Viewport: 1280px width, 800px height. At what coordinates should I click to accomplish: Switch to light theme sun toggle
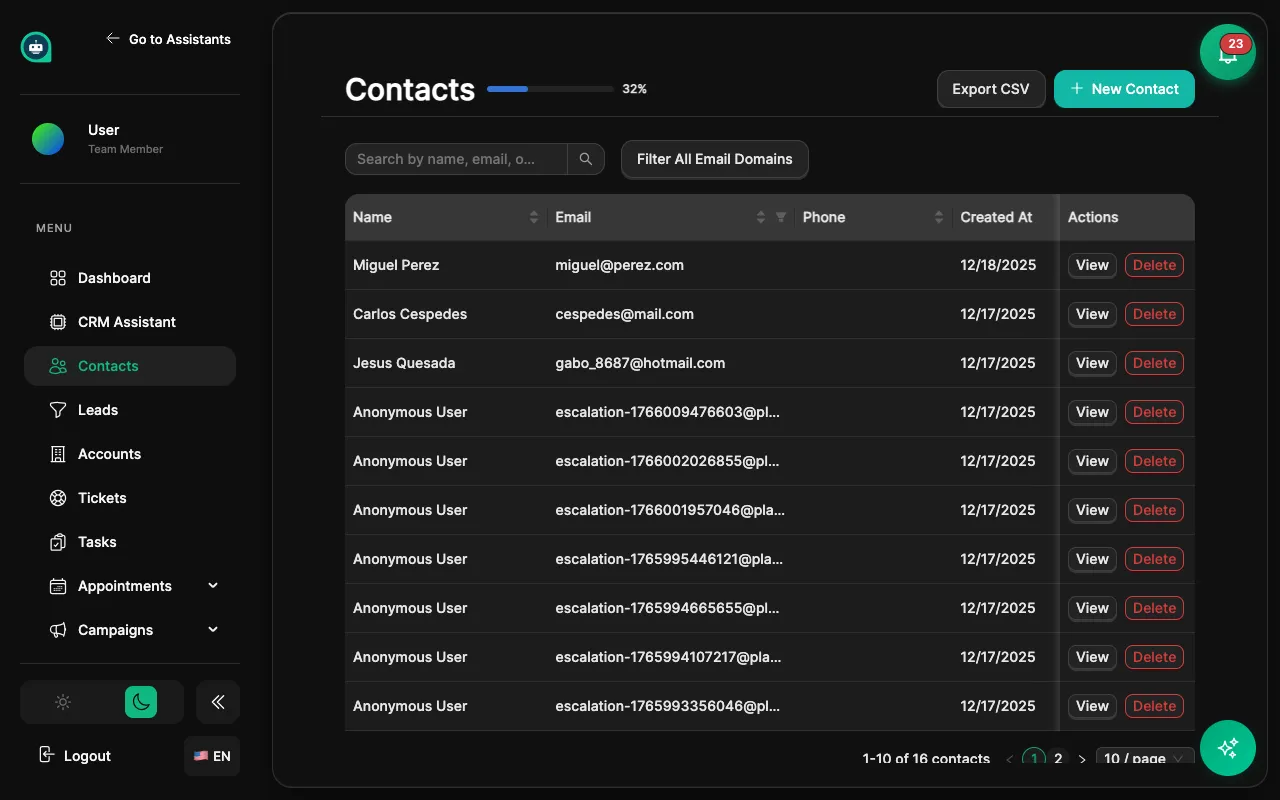click(63, 702)
